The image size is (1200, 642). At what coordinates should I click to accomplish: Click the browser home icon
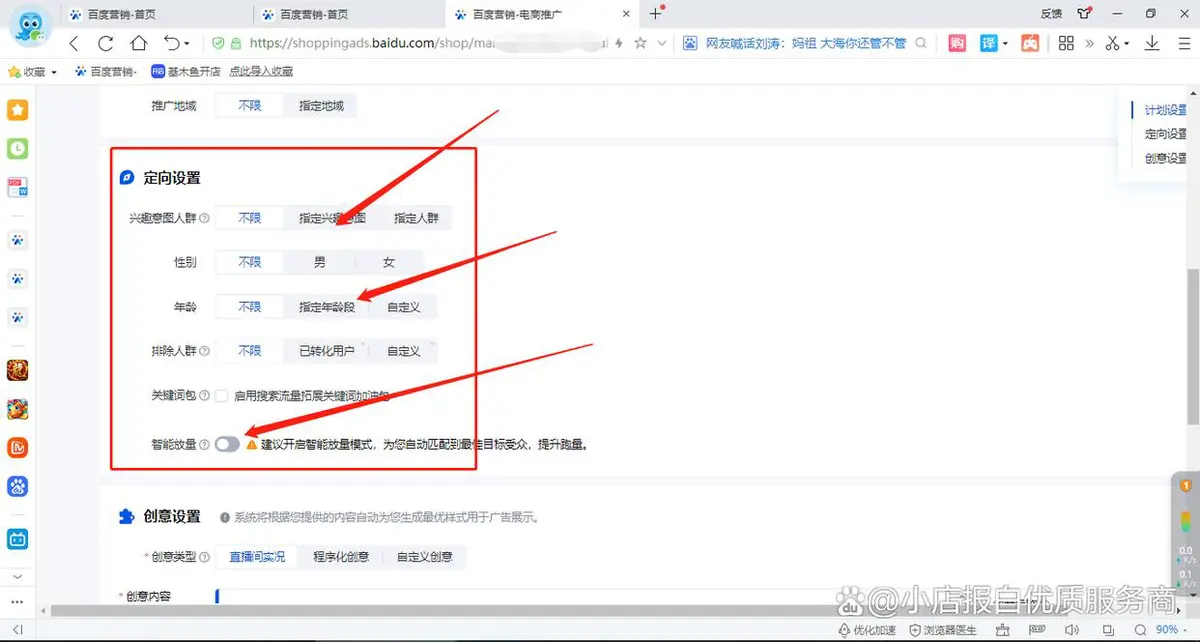pyautogui.click(x=138, y=43)
